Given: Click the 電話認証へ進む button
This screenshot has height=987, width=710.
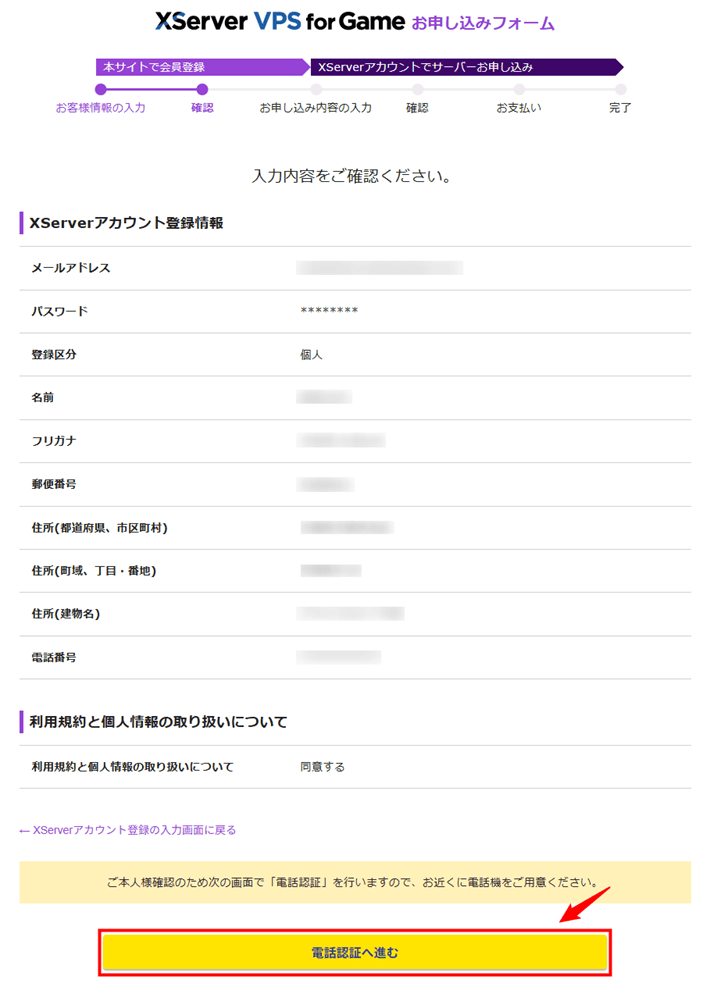Looking at the screenshot, I should tap(354, 952).
